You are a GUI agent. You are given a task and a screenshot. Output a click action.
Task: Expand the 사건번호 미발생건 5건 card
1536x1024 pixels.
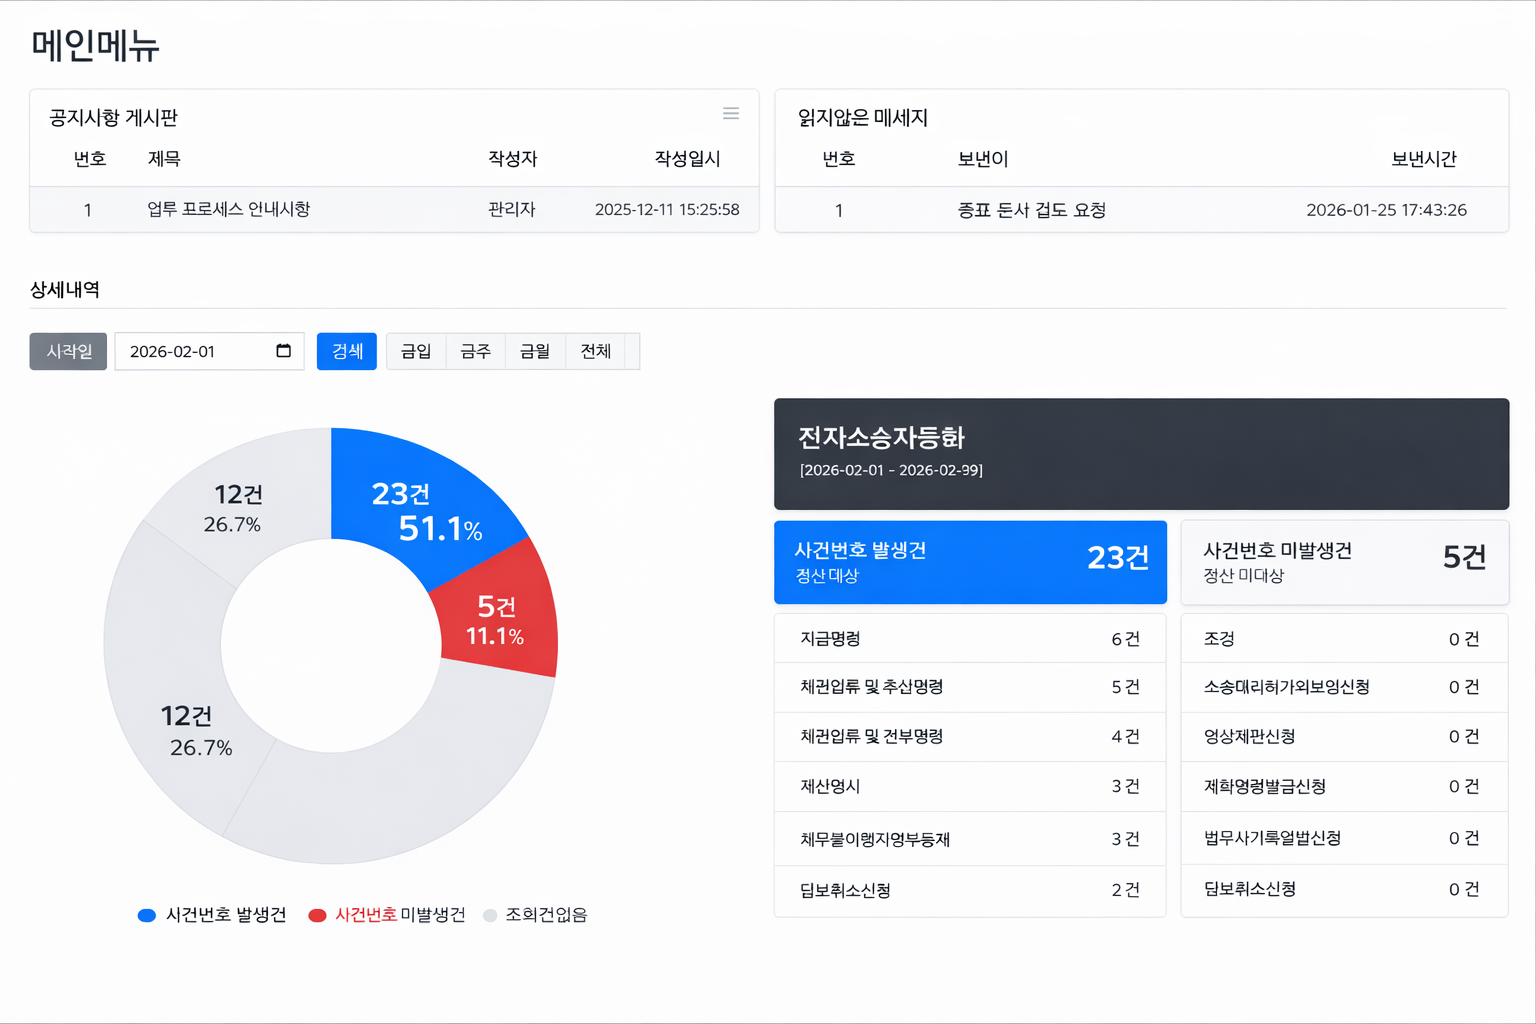click(1344, 562)
